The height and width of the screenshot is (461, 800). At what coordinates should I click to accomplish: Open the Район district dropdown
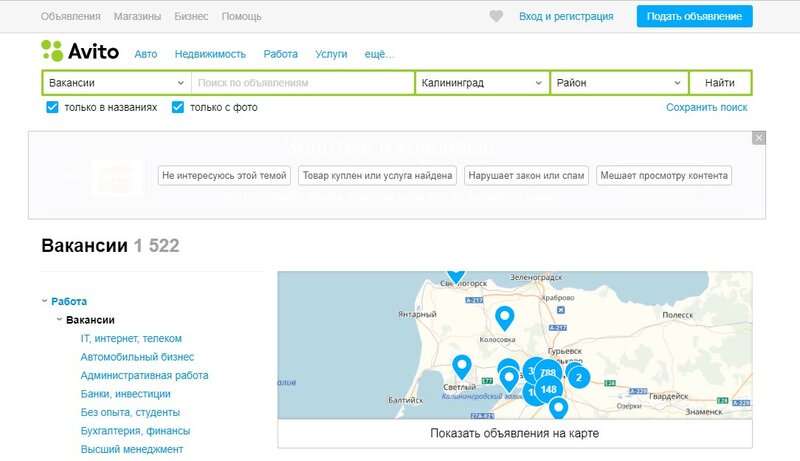619,83
